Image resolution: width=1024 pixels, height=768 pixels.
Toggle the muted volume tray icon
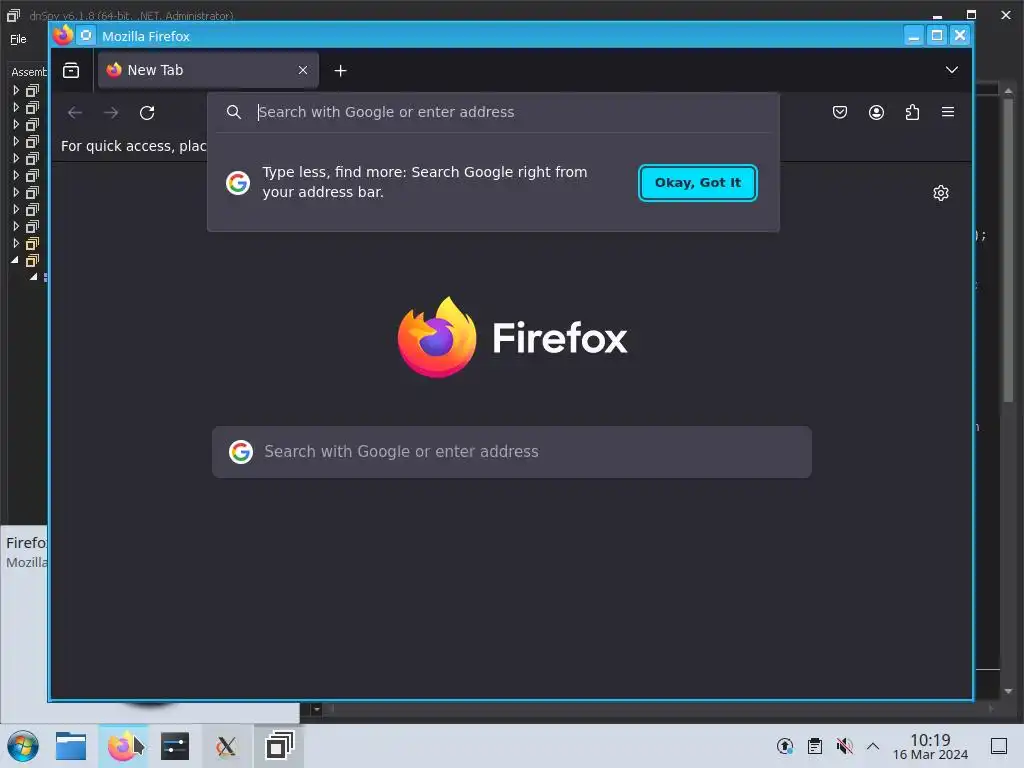click(x=844, y=746)
